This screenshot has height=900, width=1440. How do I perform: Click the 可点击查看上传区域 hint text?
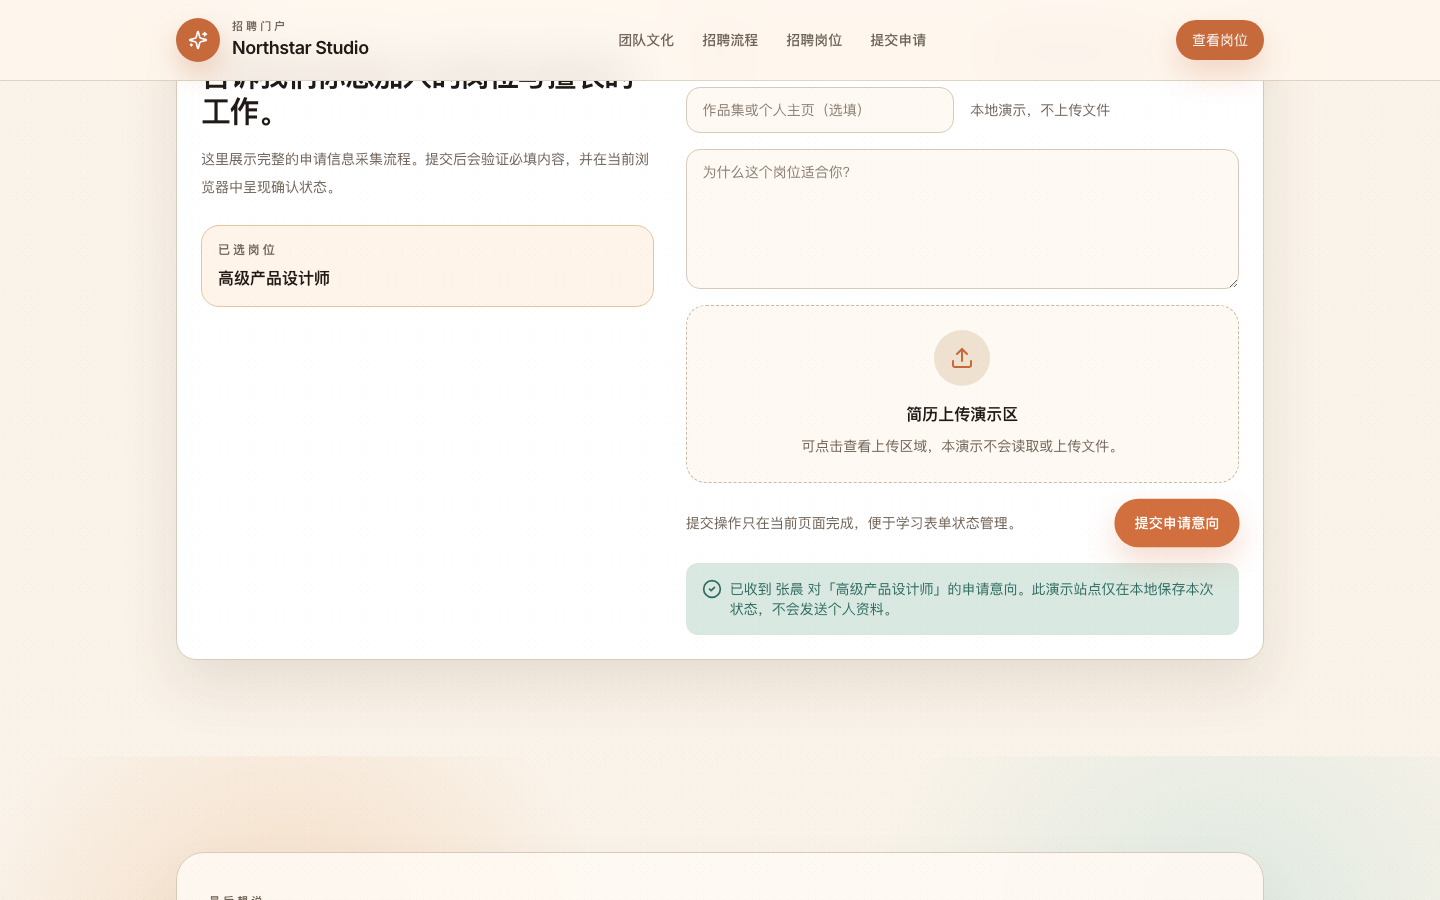click(x=962, y=446)
